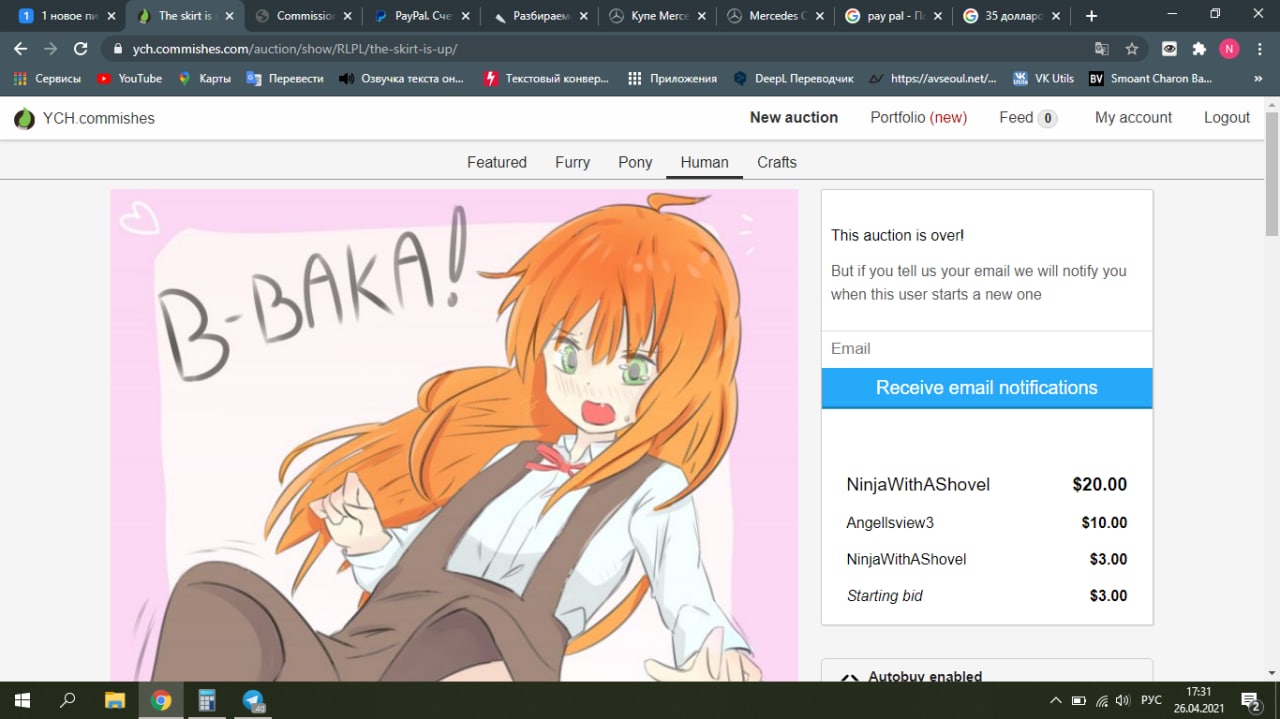The height and width of the screenshot is (719, 1280).
Task: Open the Приложения bookmark
Action: click(672, 78)
